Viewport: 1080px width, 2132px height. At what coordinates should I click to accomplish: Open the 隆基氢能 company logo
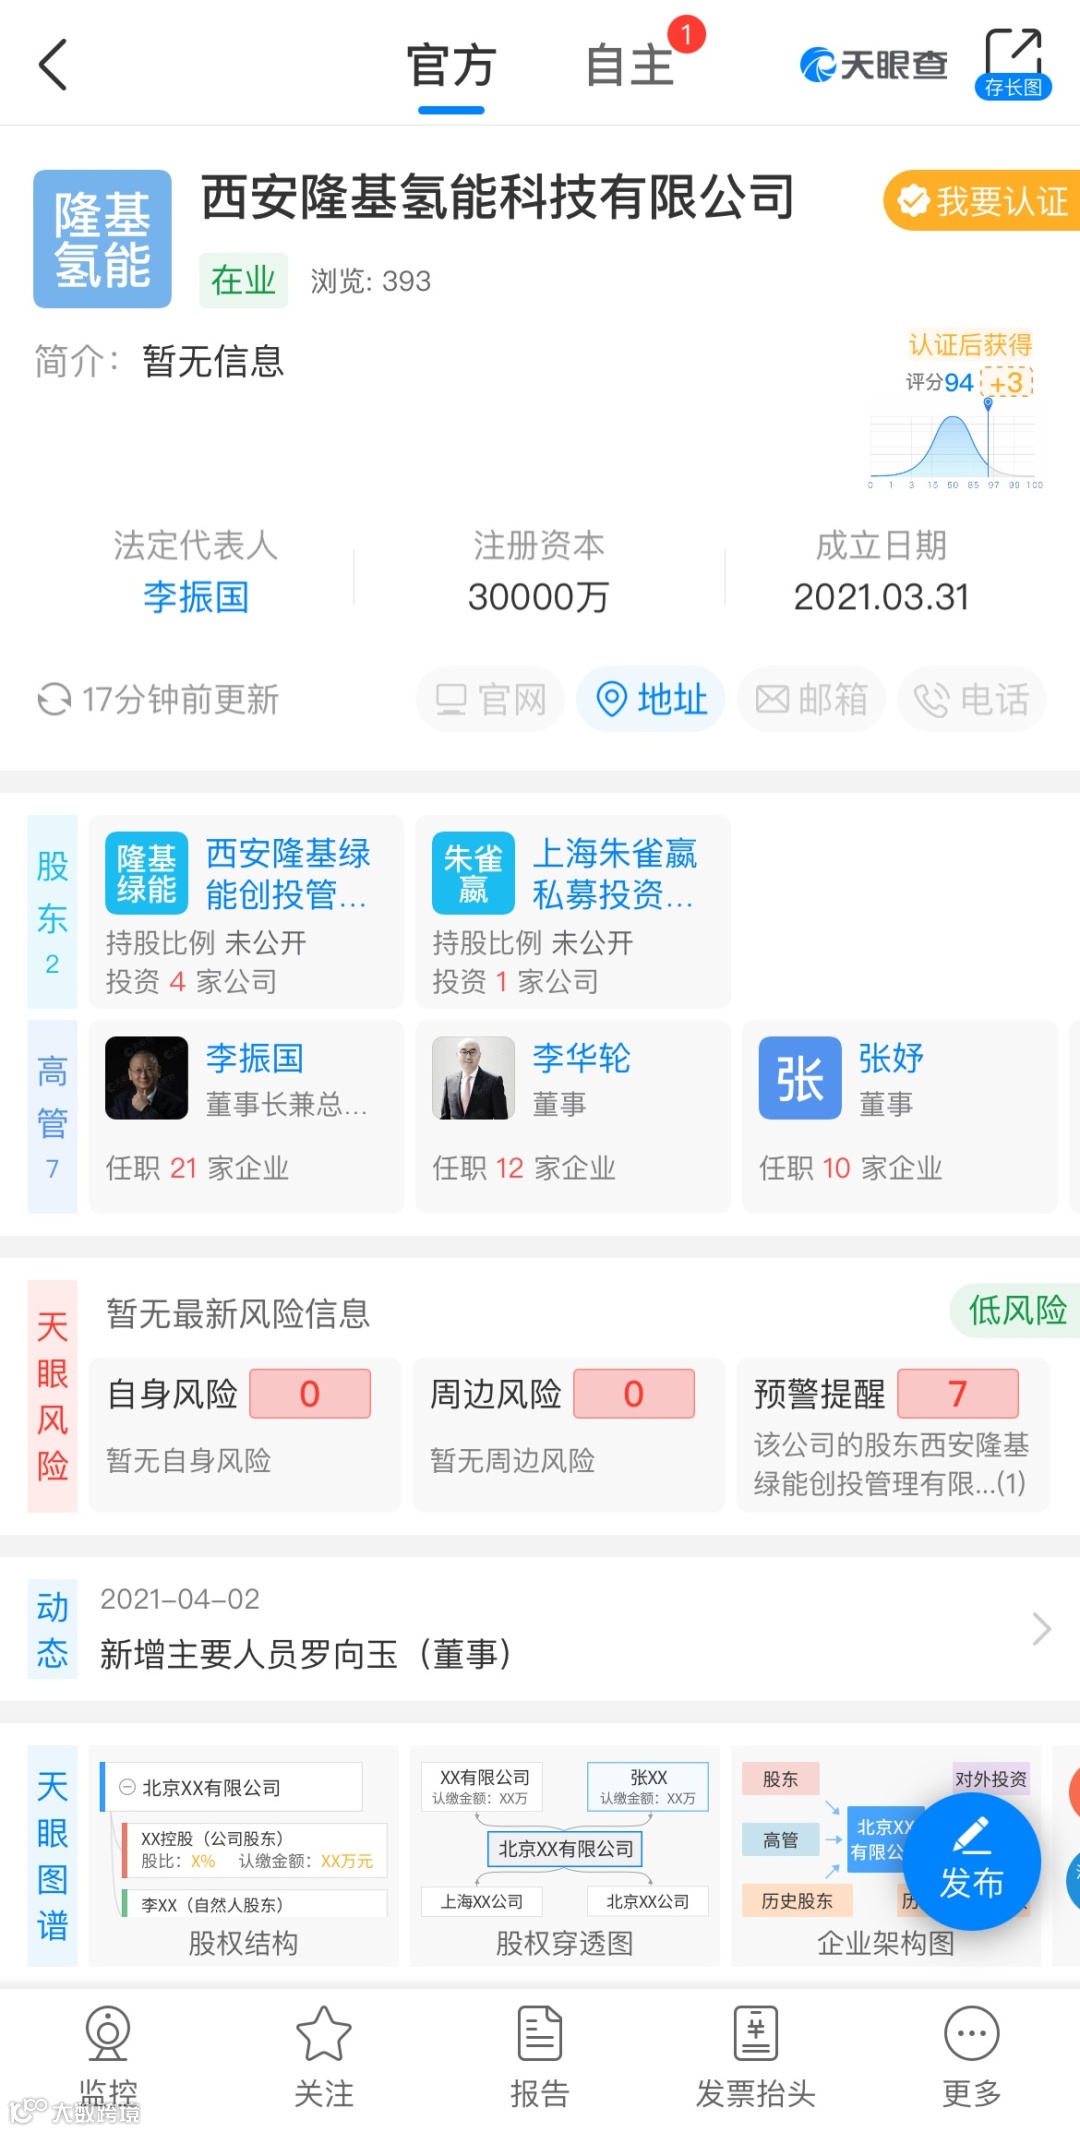102,239
